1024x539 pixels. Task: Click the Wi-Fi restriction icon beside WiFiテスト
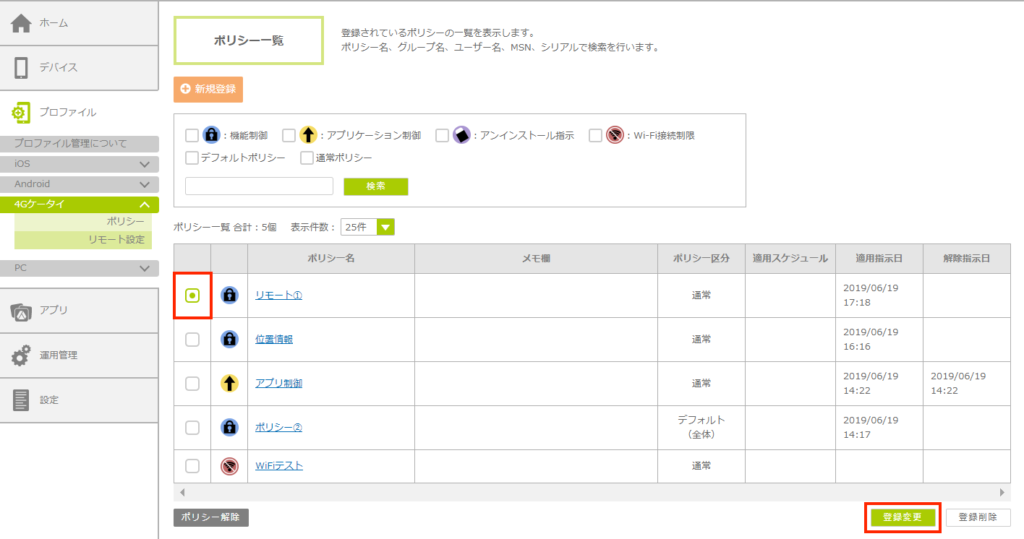[x=229, y=465]
